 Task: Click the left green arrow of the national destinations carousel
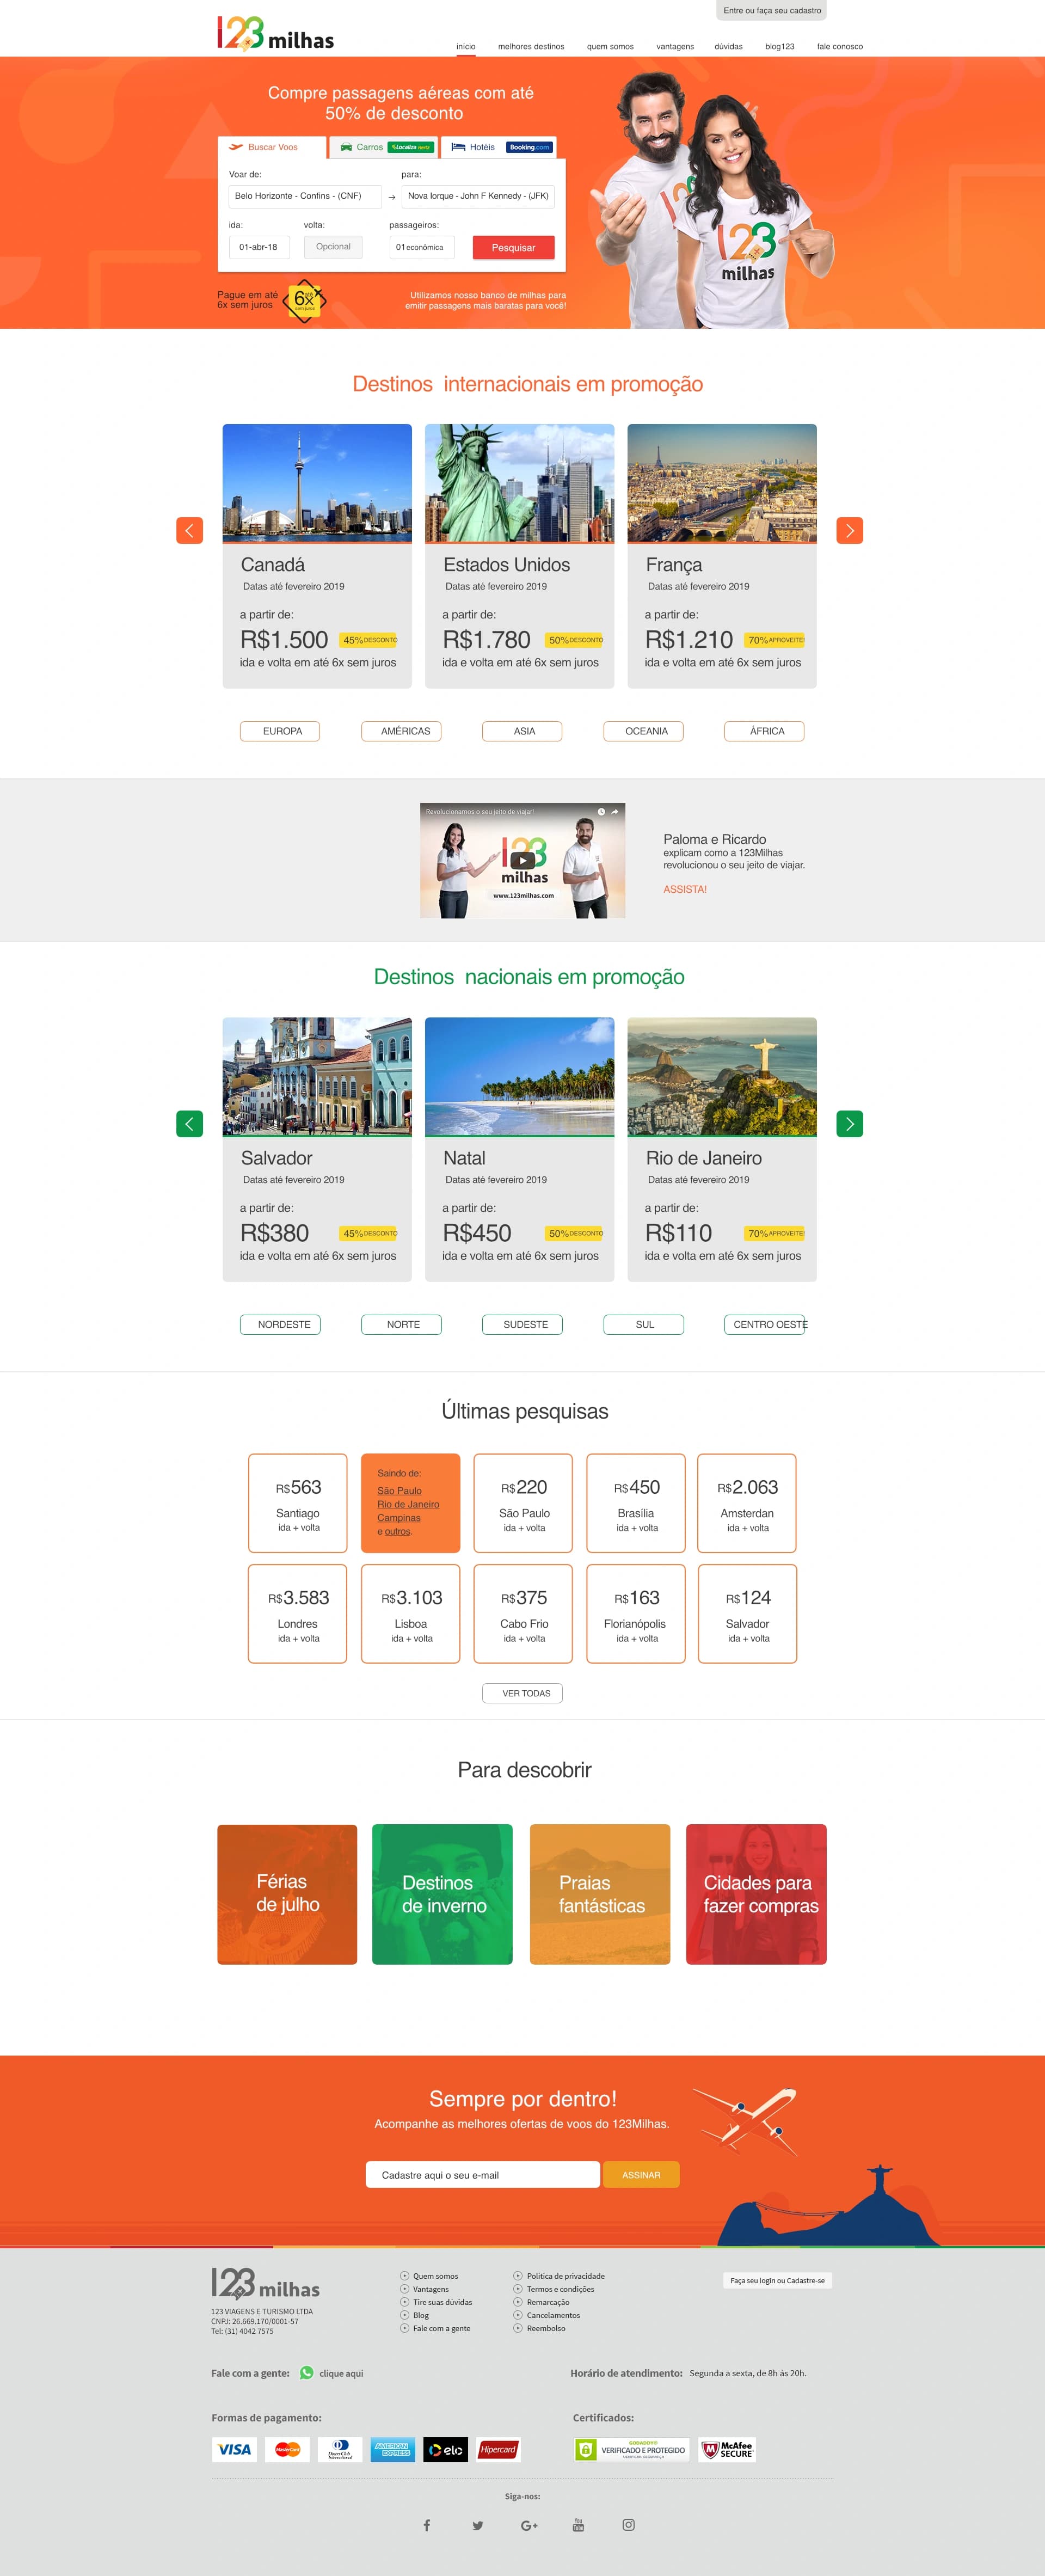(190, 1123)
